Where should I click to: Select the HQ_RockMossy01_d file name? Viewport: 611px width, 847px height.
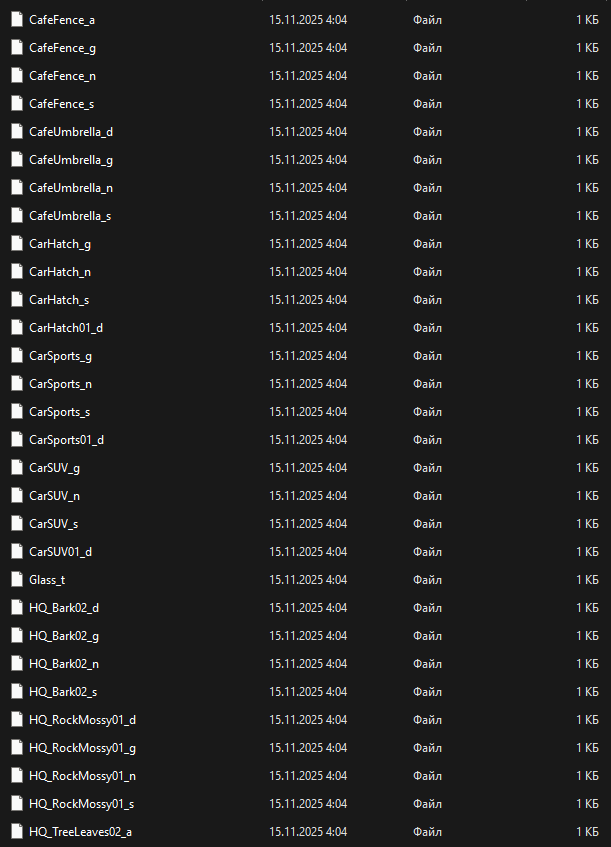pos(82,719)
